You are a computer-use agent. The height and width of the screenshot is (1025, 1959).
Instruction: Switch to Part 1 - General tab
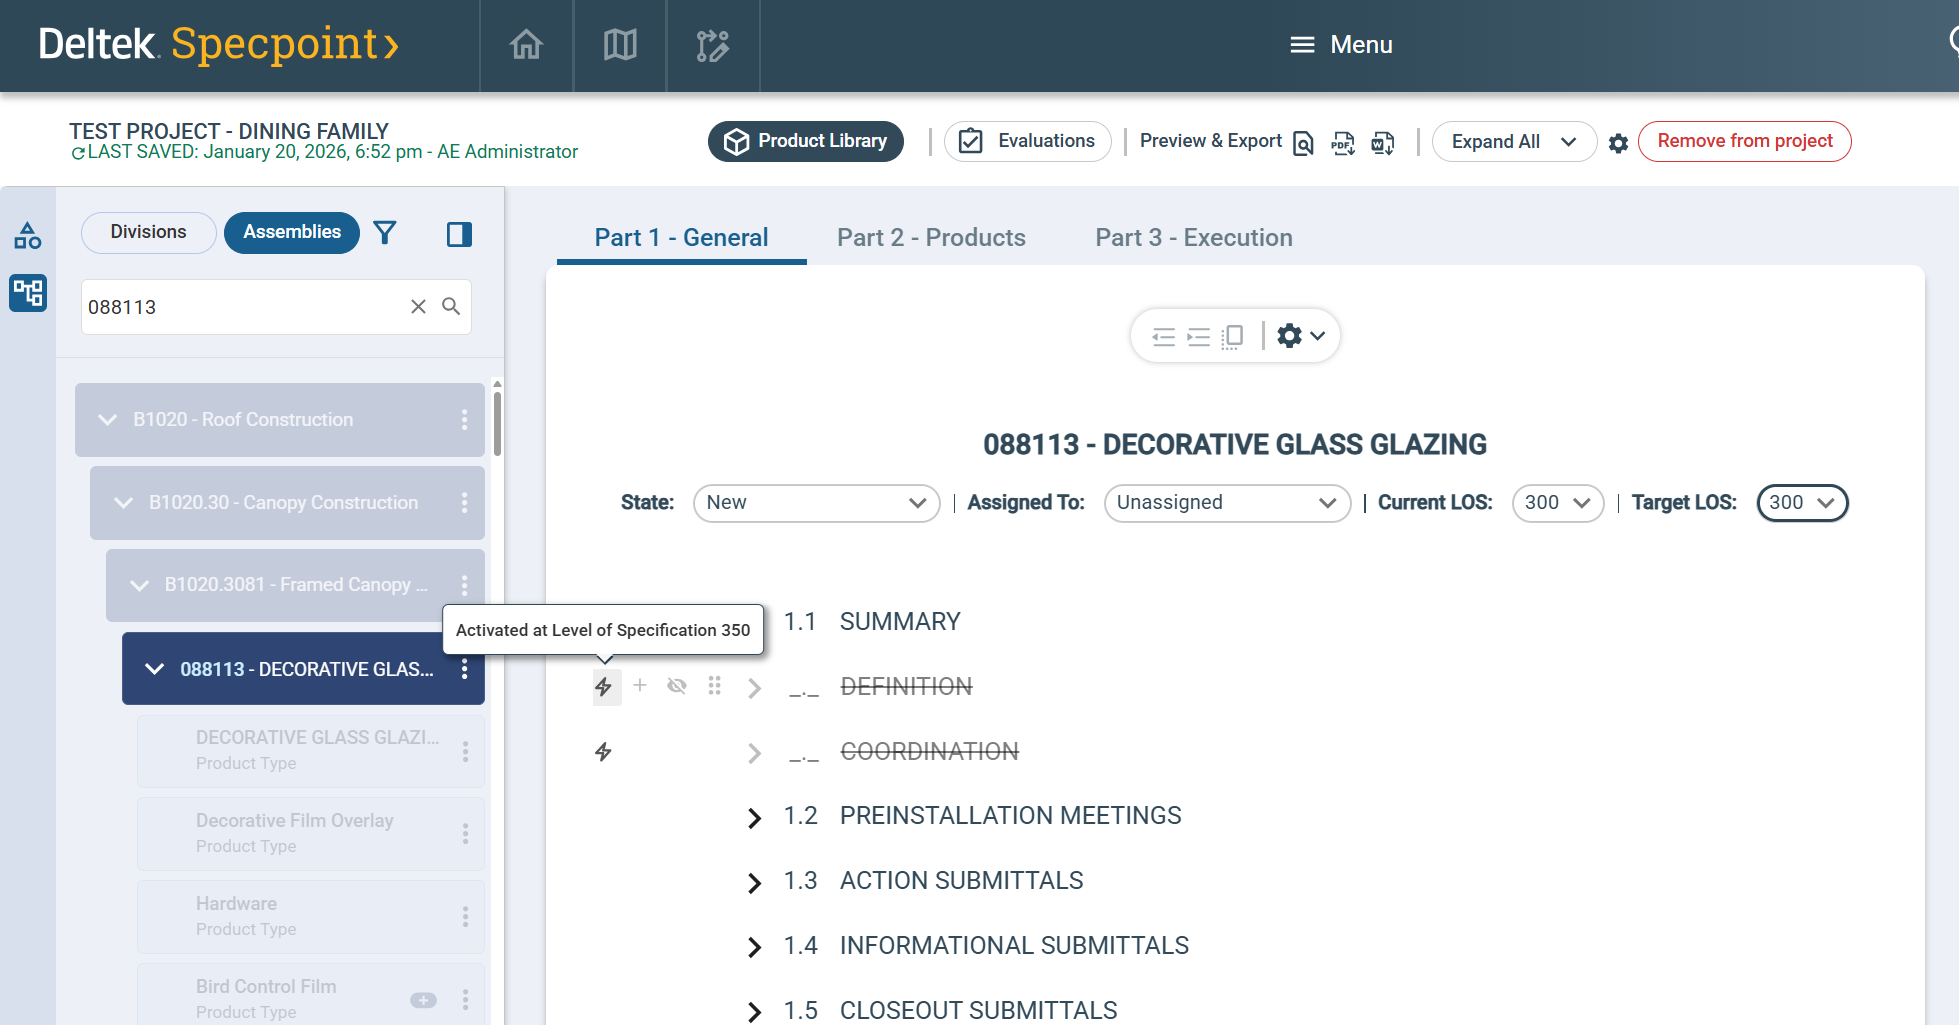682,238
